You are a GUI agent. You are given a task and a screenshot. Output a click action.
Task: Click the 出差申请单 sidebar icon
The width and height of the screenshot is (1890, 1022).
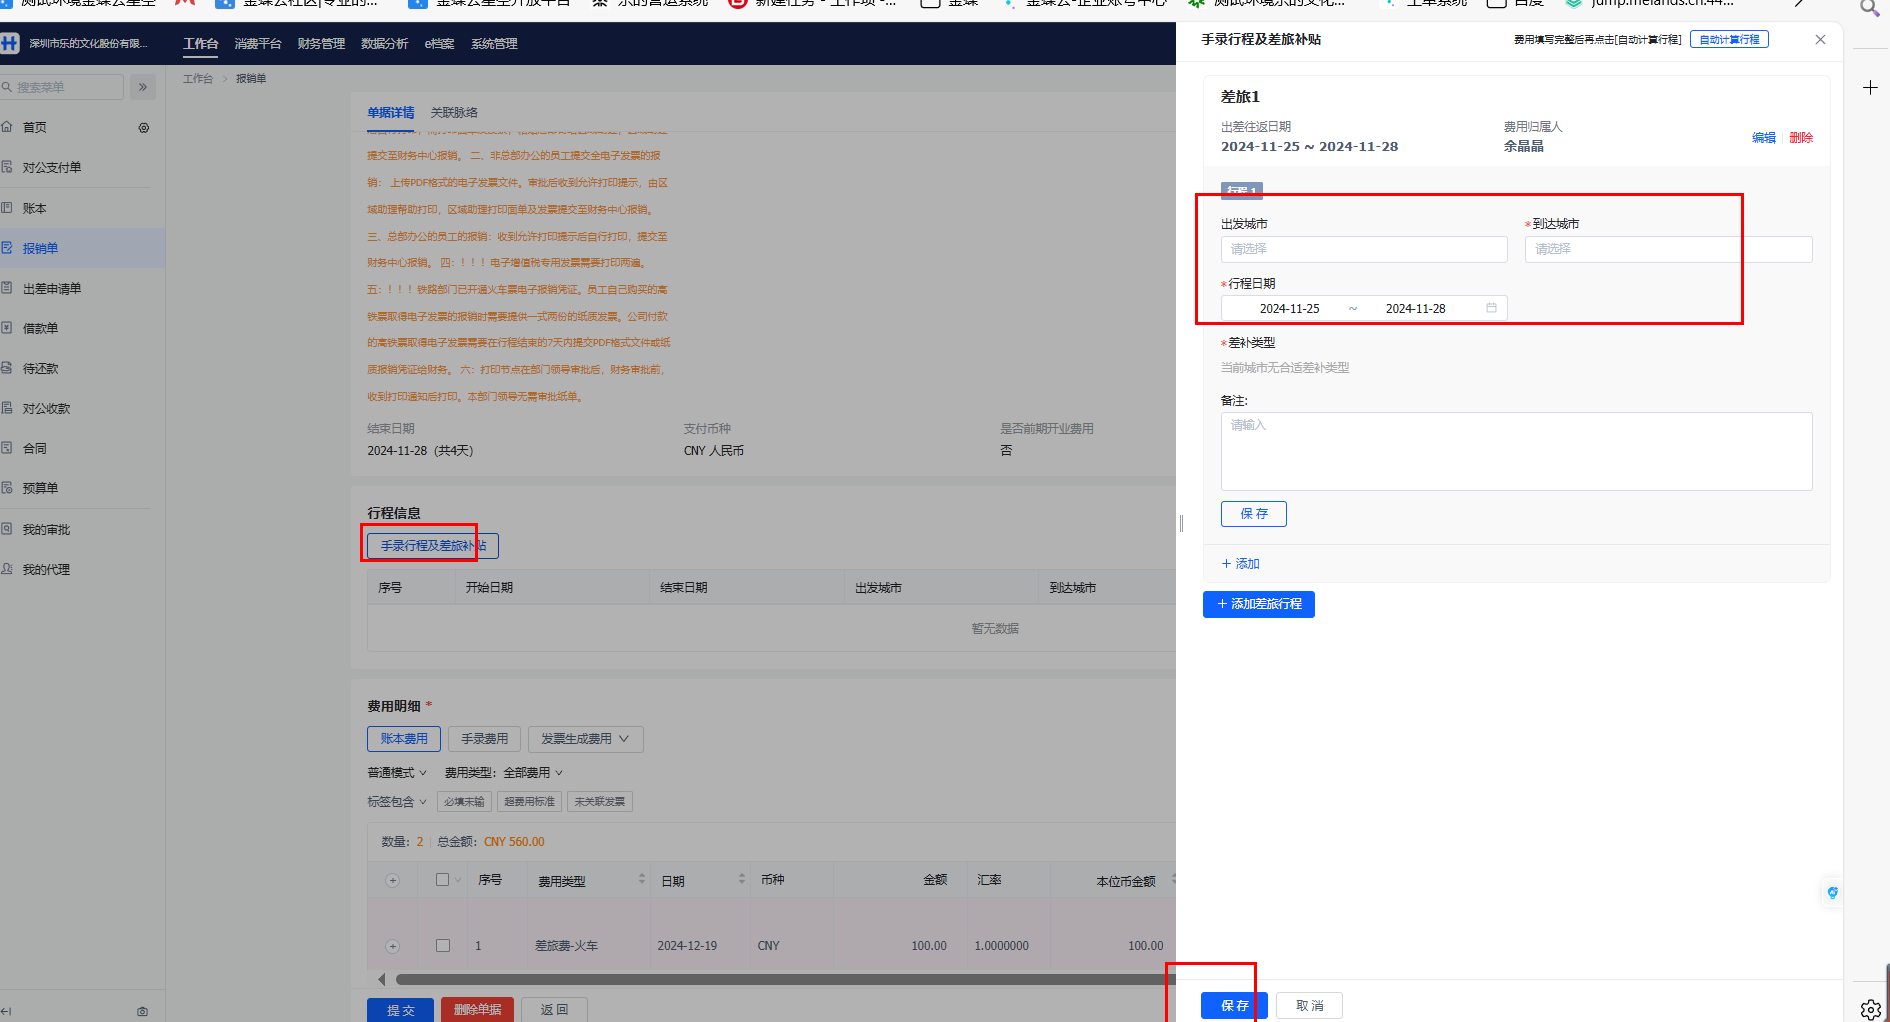pos(7,288)
